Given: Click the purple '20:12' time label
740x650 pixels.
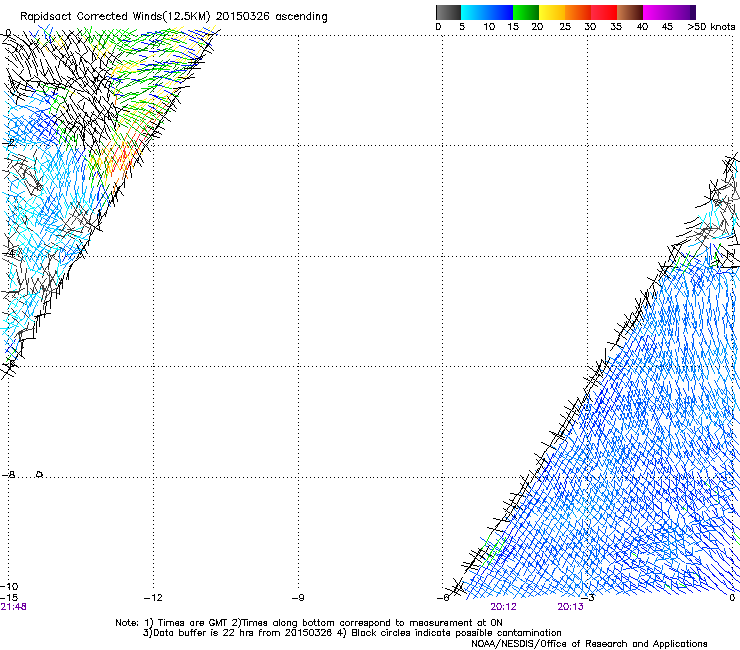Looking at the screenshot, I should click(x=503, y=607).
